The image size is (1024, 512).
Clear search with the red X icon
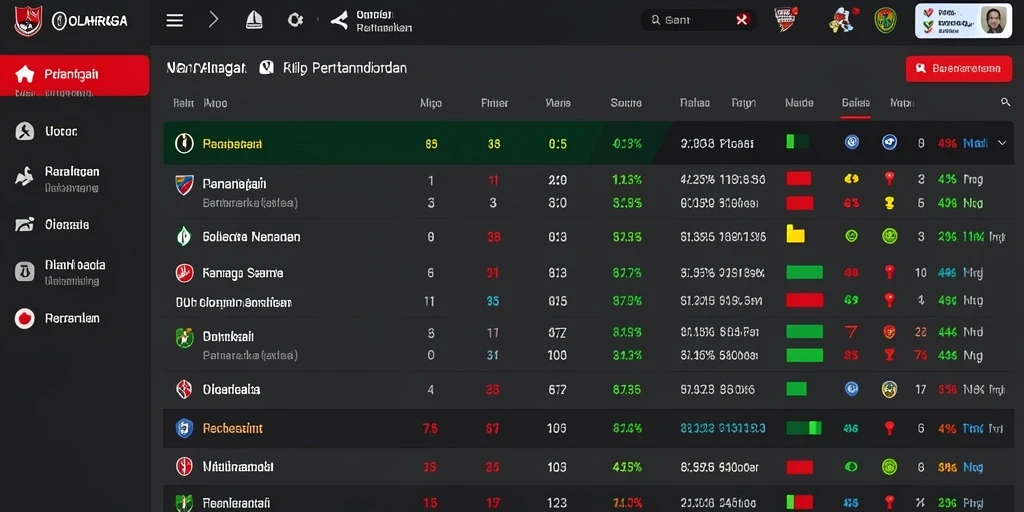click(741, 20)
